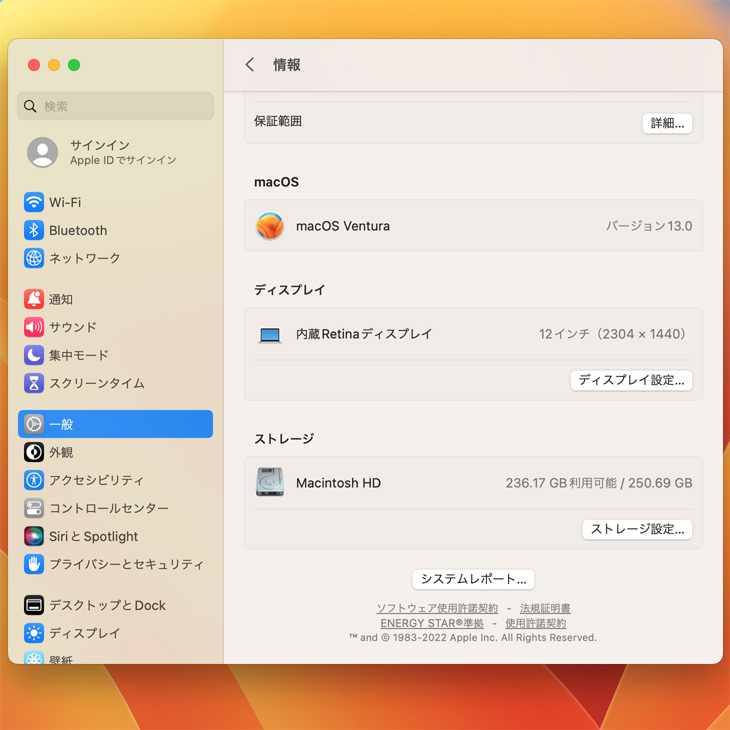Open ディスプレイ設定... button

pos(631,380)
